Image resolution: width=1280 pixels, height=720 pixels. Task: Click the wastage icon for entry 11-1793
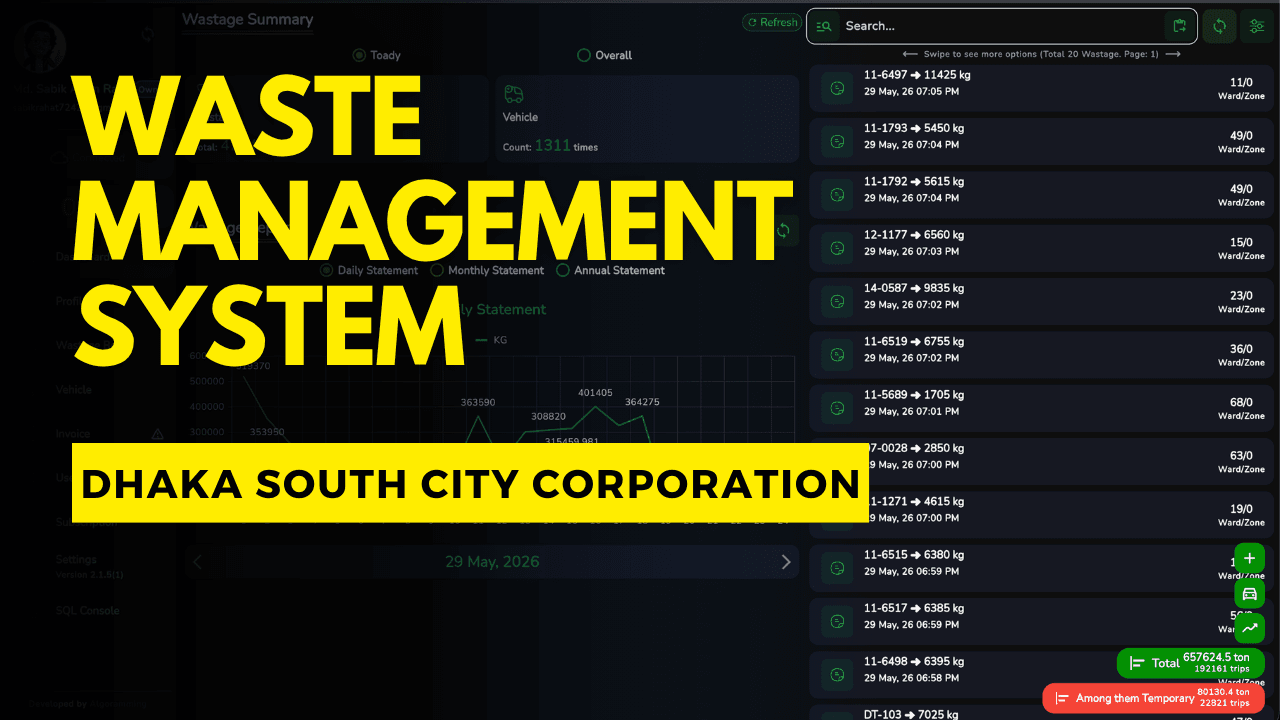[x=837, y=142]
